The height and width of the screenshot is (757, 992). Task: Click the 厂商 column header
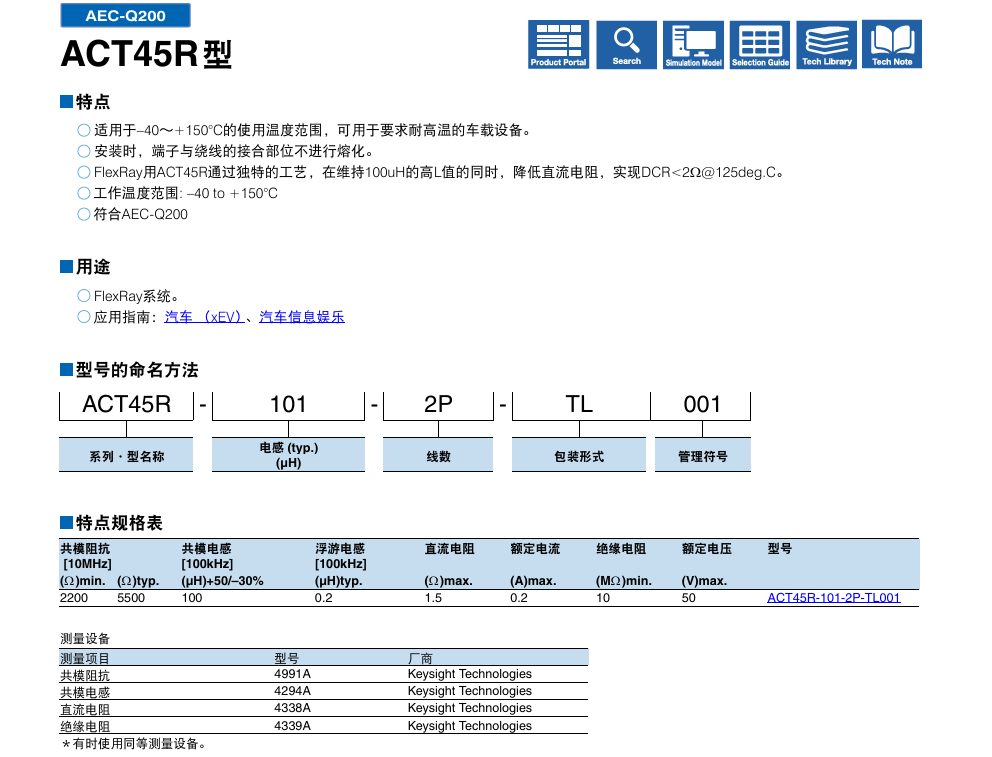pyautogui.click(x=420, y=658)
